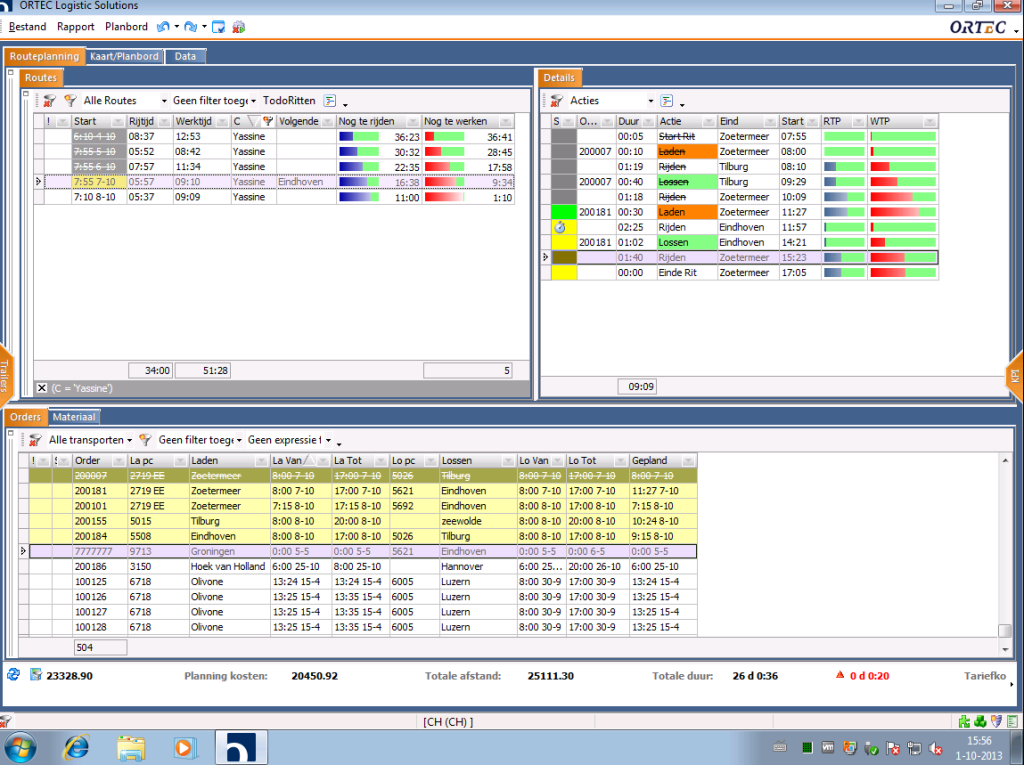Click the lightning funnel filter icon in Routes toolbar

point(70,101)
